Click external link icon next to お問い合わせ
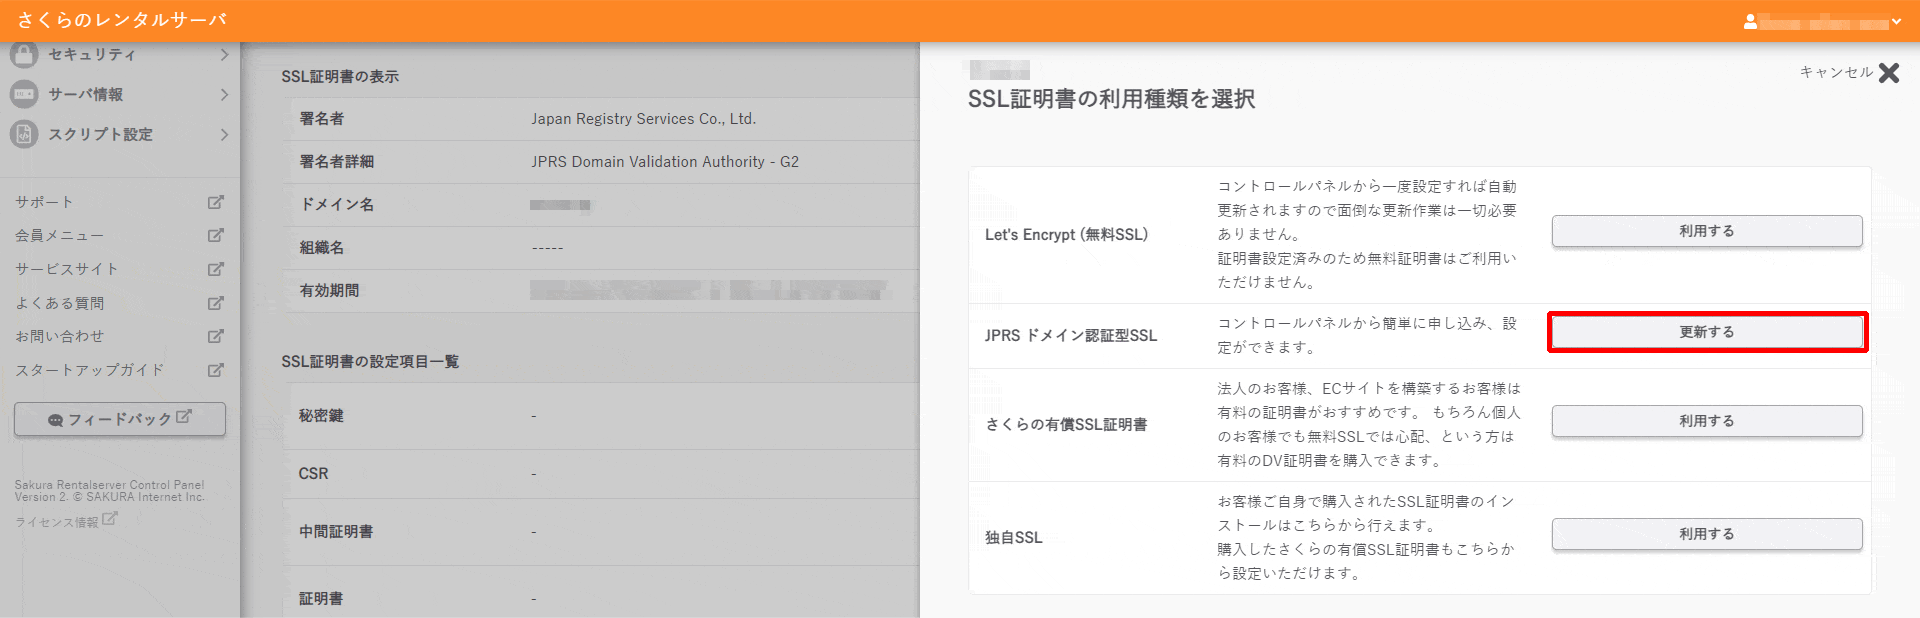Image resolution: width=1920 pixels, height=618 pixels. point(215,337)
